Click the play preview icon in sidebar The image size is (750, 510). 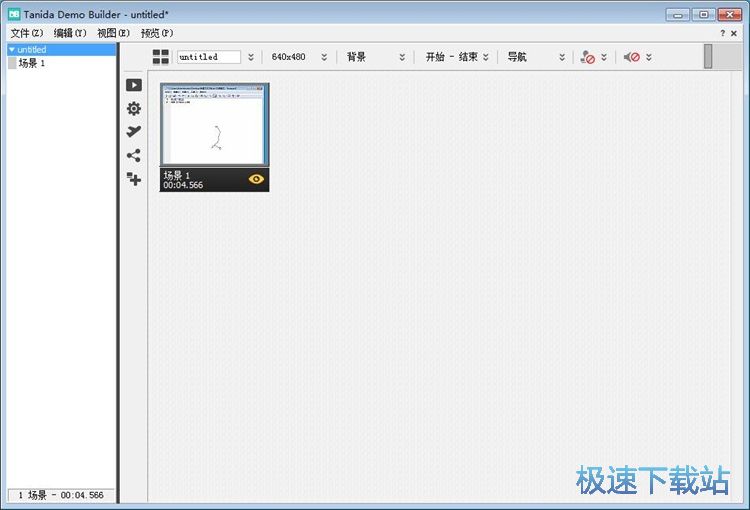133,85
